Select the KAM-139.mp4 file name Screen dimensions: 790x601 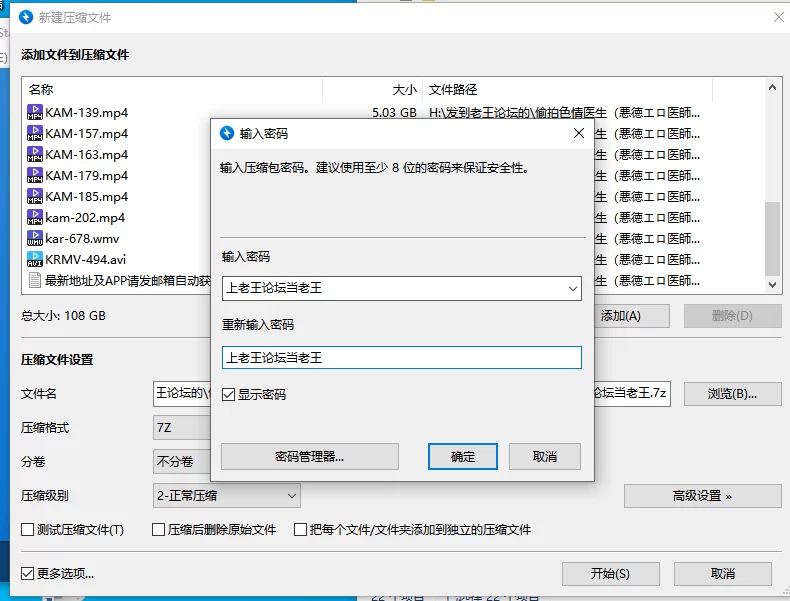[86, 112]
